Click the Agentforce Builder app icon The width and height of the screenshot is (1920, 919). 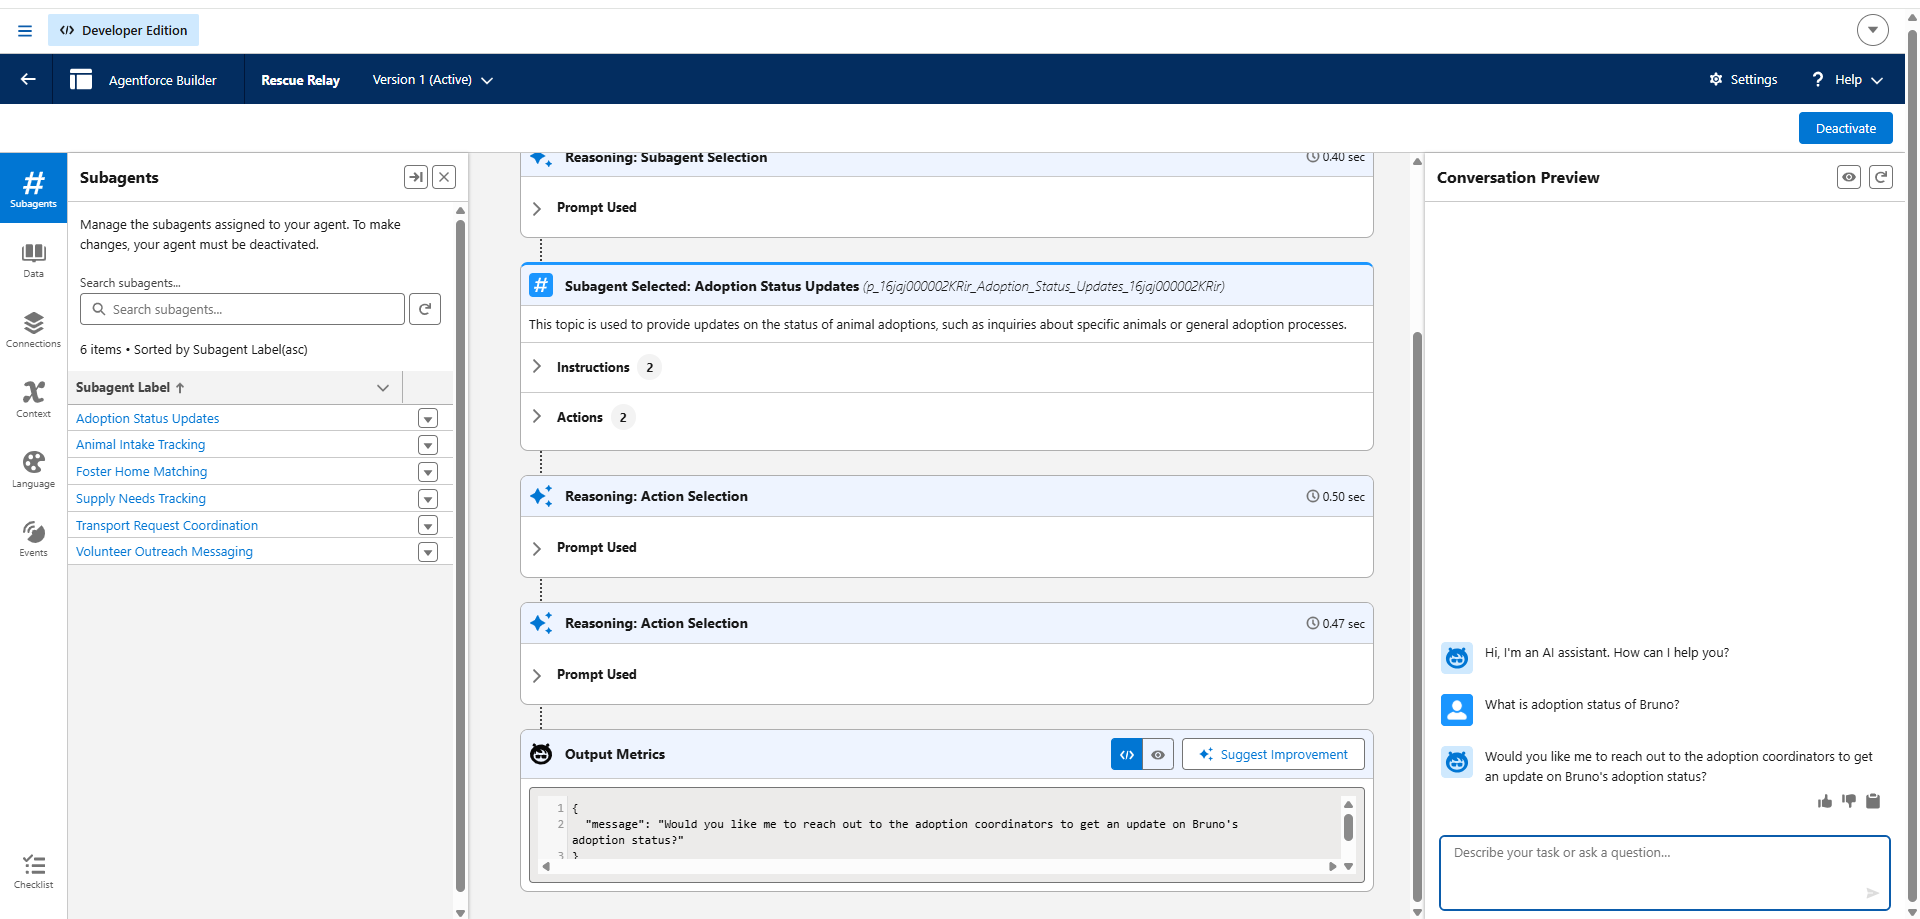click(81, 79)
